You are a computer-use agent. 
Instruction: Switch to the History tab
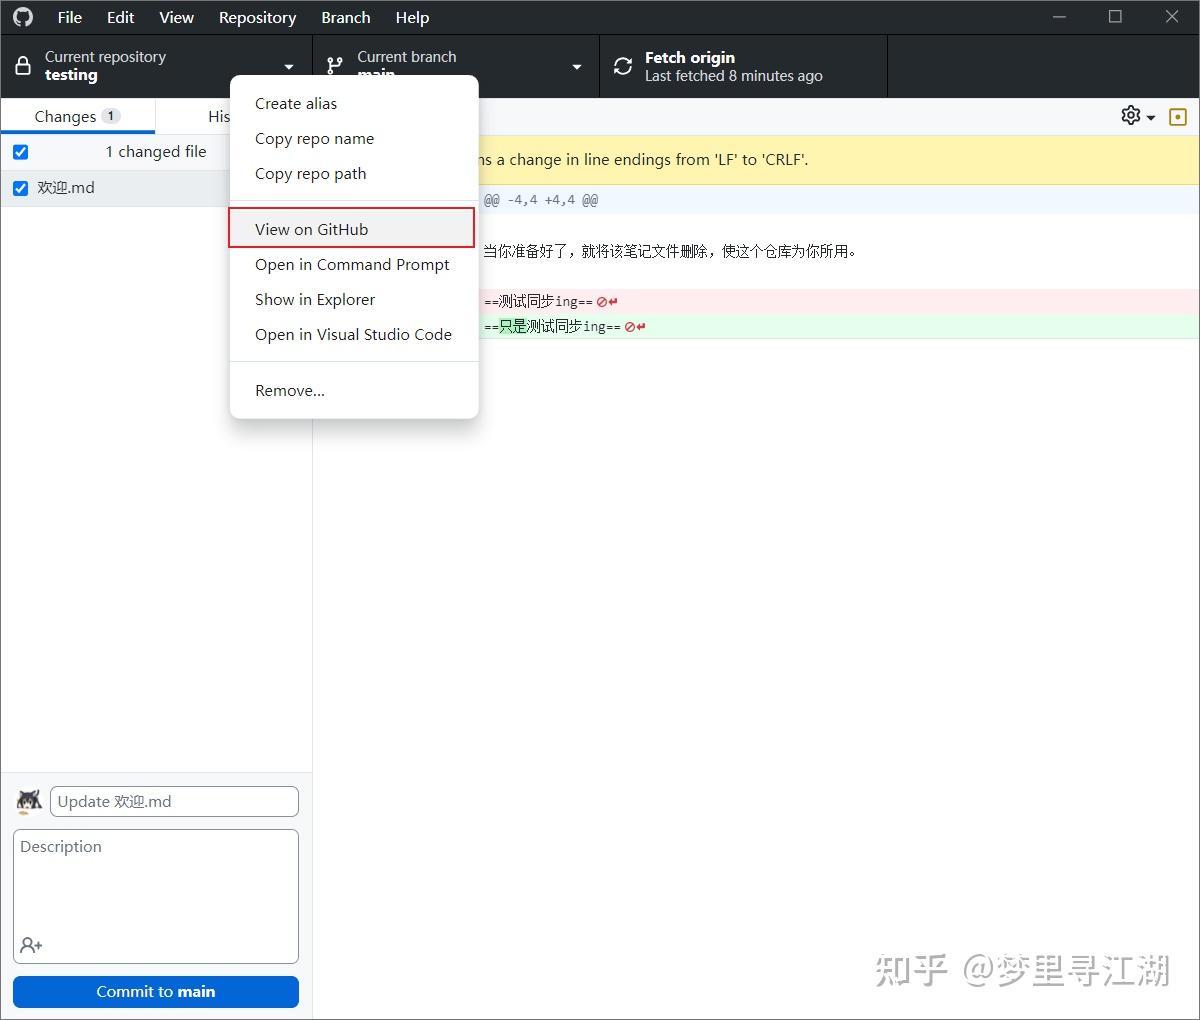pos(222,115)
